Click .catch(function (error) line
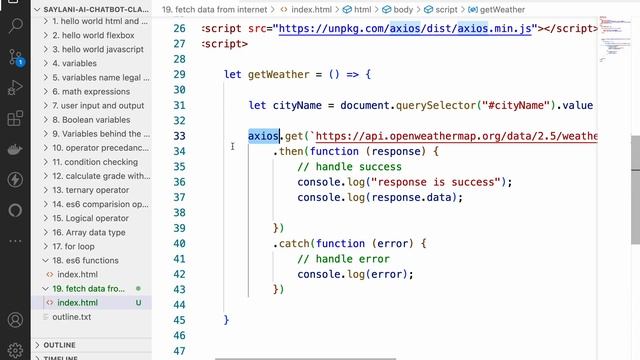640x360 pixels. [x=349, y=244]
